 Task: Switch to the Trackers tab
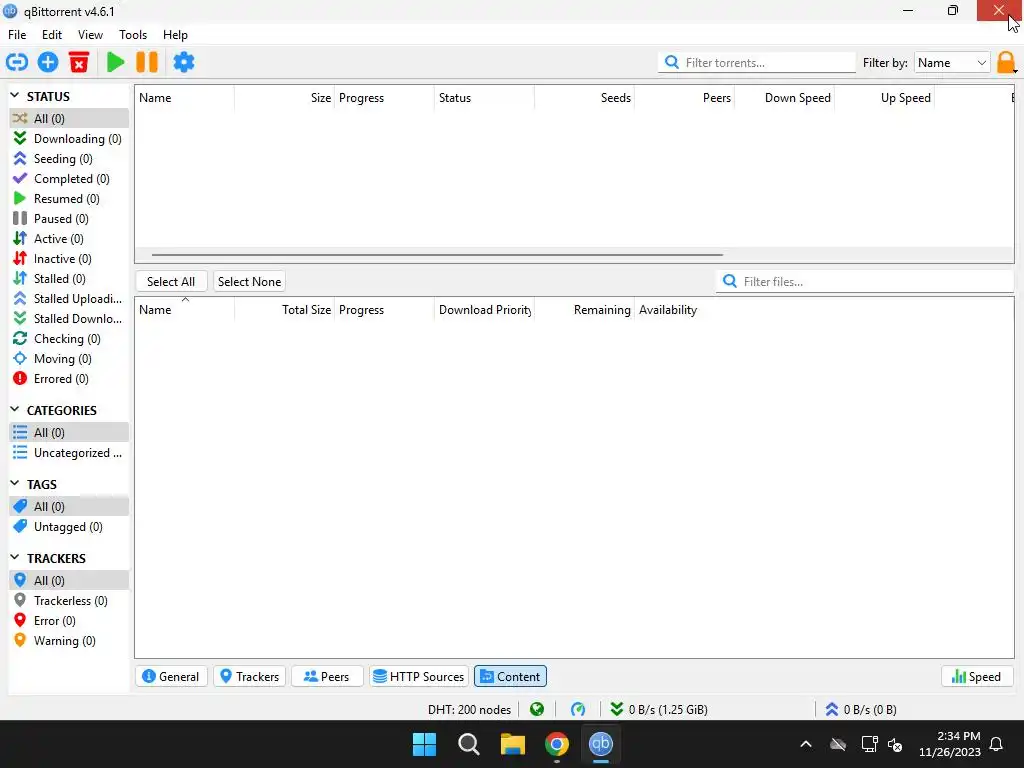coord(249,677)
